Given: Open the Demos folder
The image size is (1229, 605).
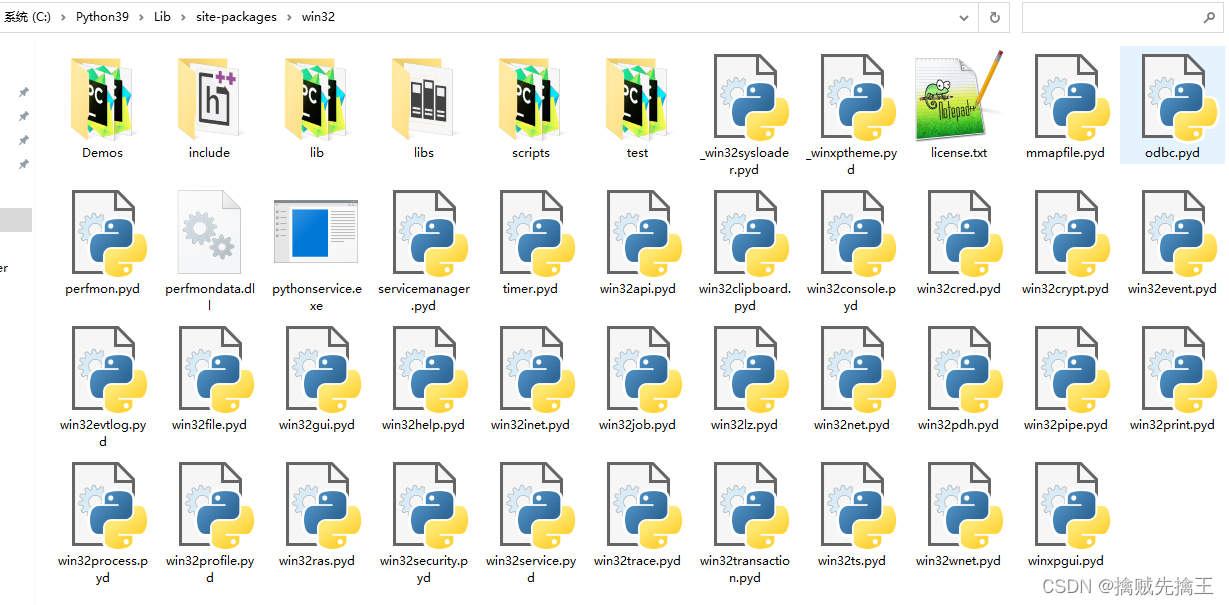Looking at the screenshot, I should [x=102, y=98].
